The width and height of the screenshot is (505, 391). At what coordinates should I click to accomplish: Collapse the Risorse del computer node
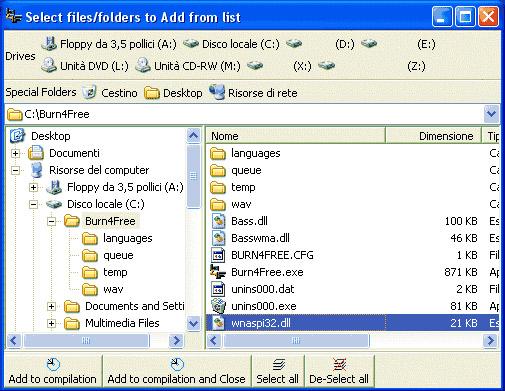[x=15, y=170]
